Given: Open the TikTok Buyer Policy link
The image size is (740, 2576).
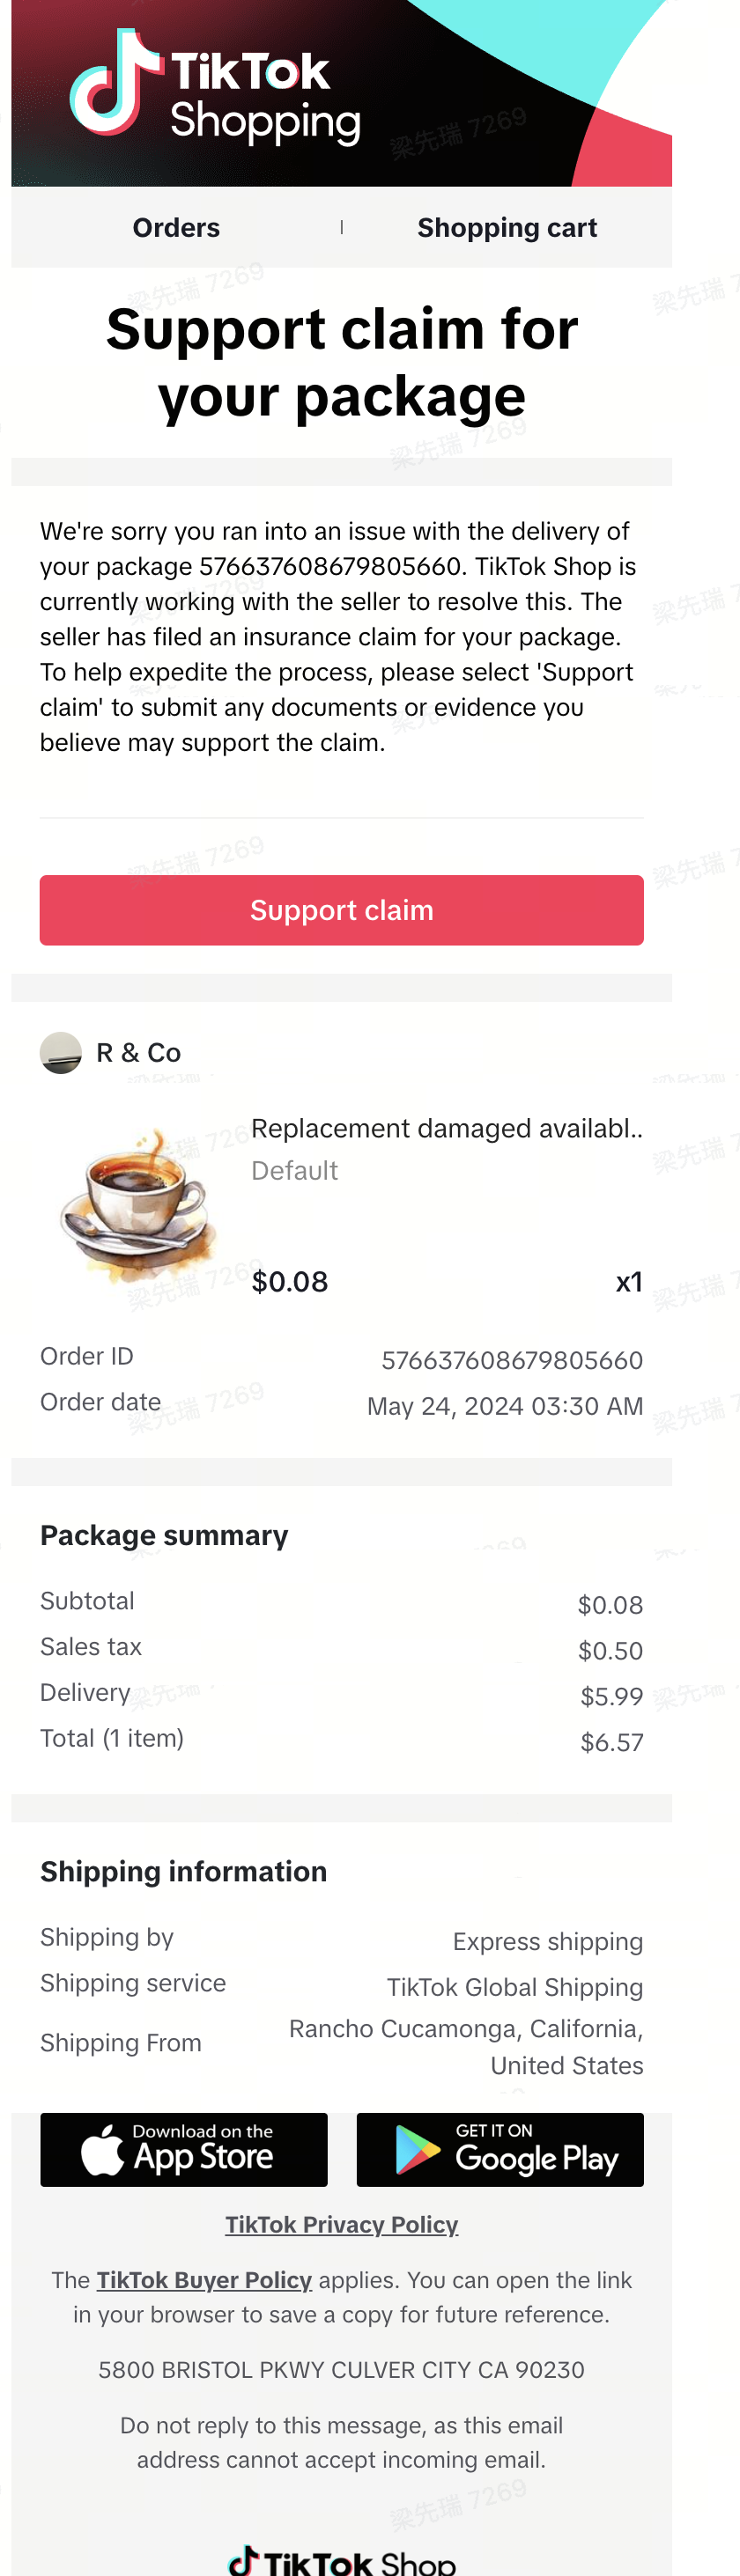Looking at the screenshot, I should (204, 2280).
